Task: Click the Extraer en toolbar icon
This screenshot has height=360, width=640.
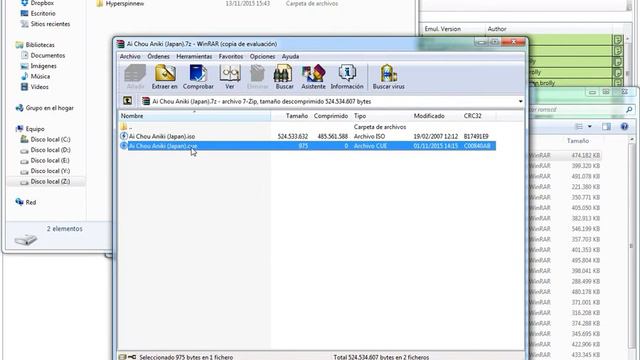Action: 164,77
